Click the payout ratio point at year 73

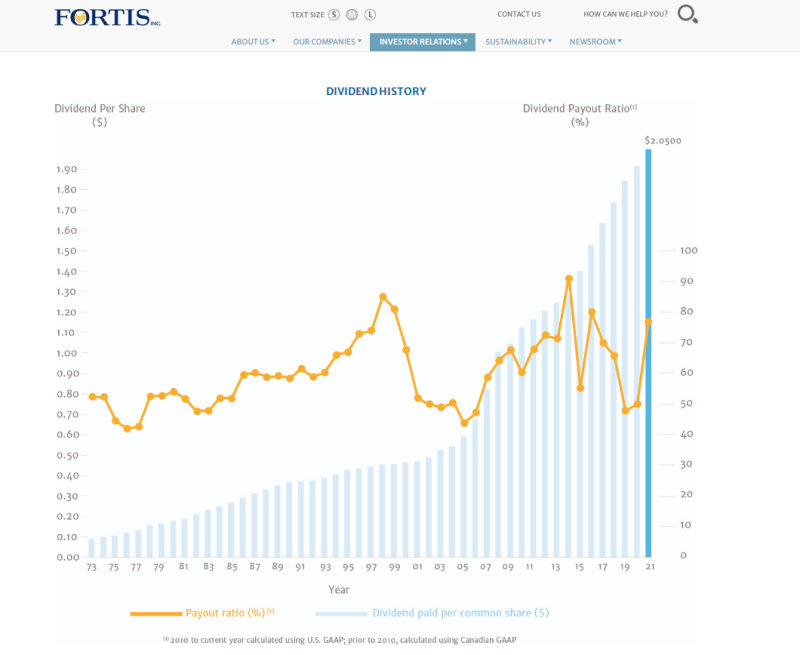pos(92,397)
